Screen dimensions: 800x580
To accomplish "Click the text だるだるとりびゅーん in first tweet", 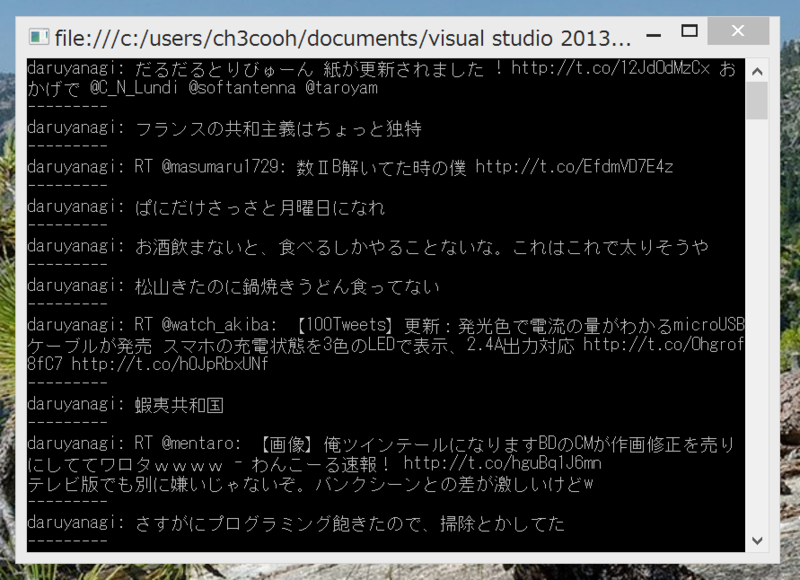I will click(224, 68).
